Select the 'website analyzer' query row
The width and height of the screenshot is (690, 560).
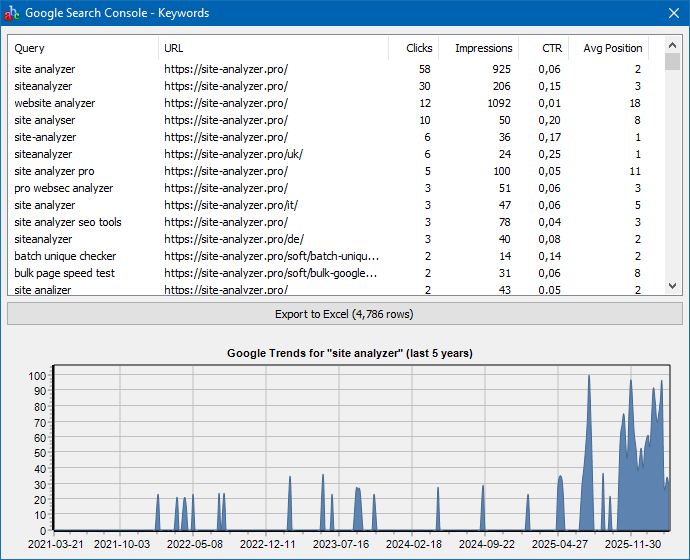[328, 103]
